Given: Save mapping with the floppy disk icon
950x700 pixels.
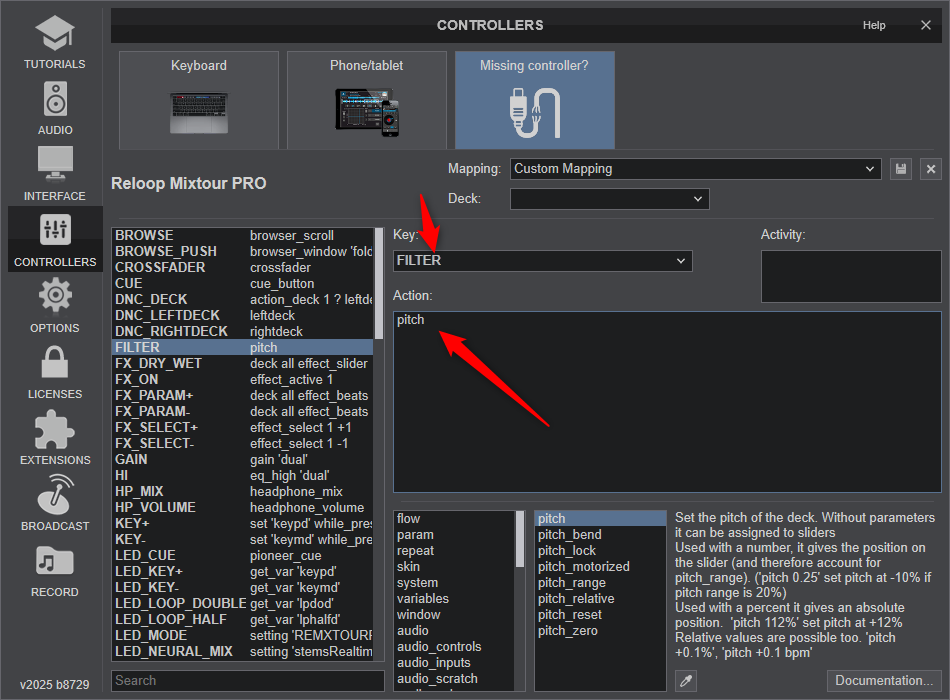Looking at the screenshot, I should 901,169.
